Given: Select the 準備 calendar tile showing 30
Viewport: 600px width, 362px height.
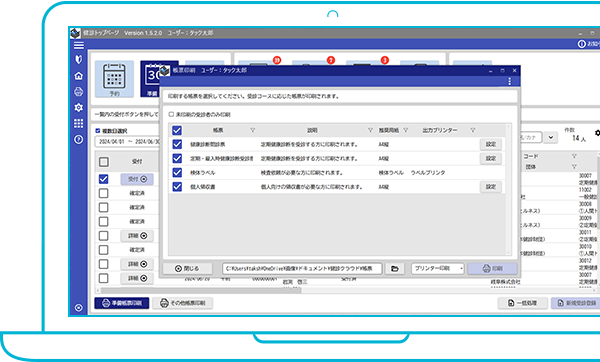Looking at the screenshot, I should coord(150,79).
